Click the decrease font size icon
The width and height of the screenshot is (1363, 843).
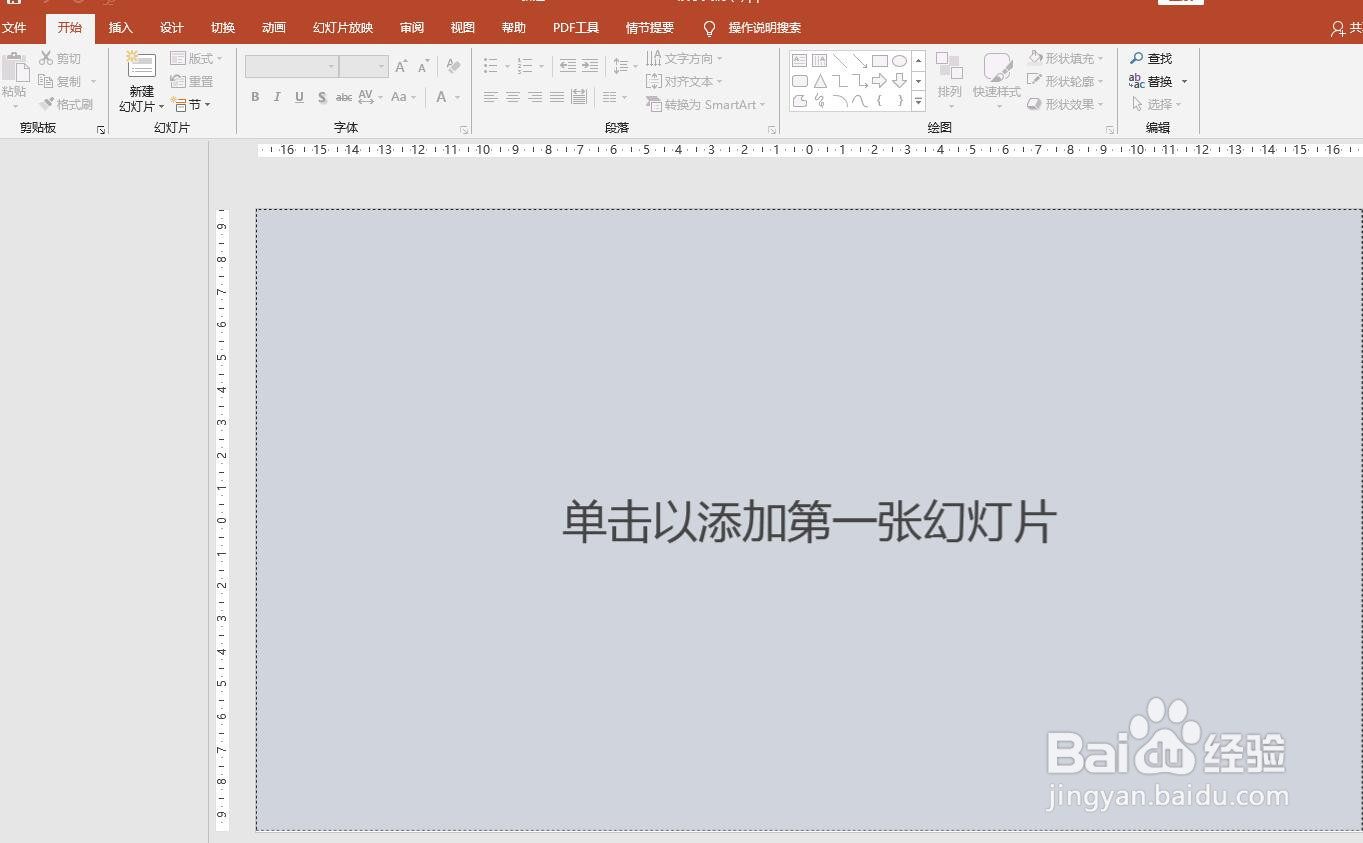click(423, 66)
